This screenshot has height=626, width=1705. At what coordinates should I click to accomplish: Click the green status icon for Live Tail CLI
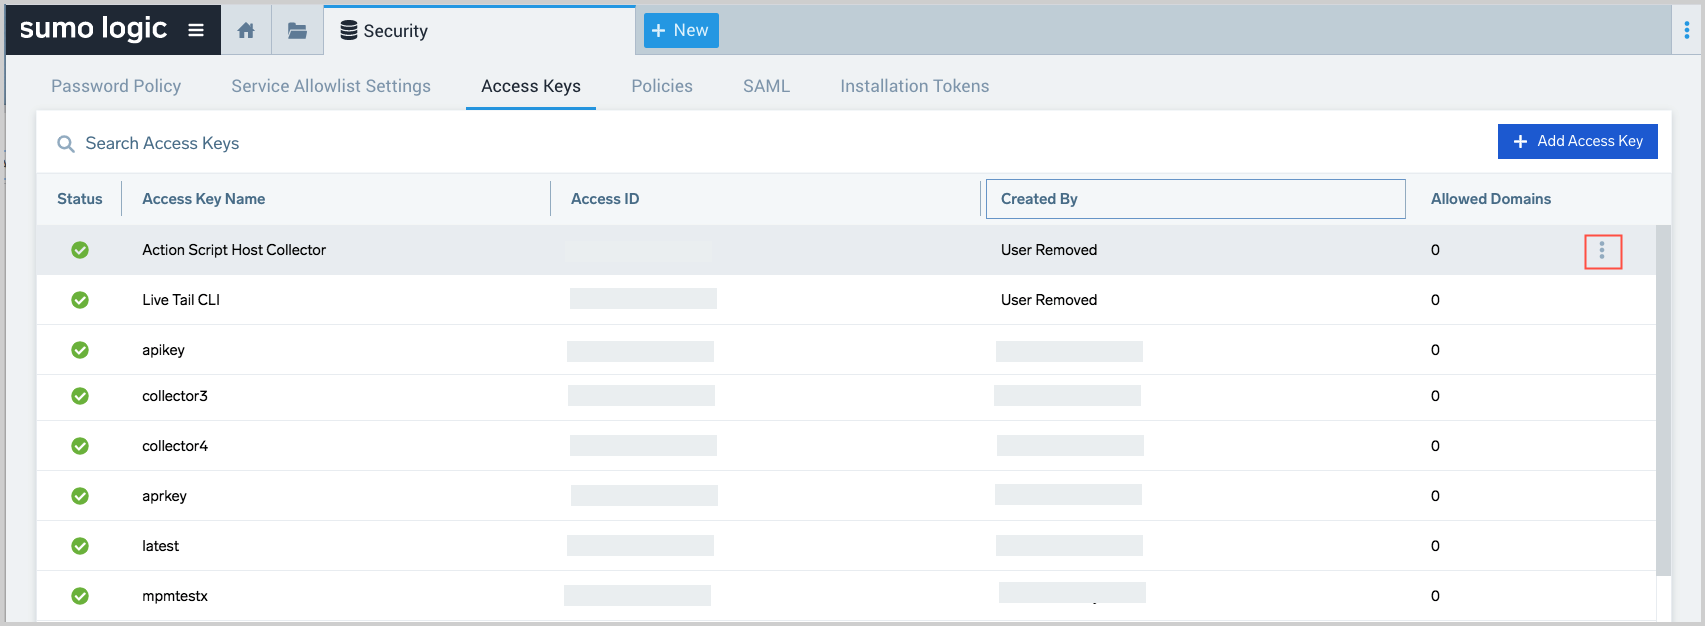80,300
